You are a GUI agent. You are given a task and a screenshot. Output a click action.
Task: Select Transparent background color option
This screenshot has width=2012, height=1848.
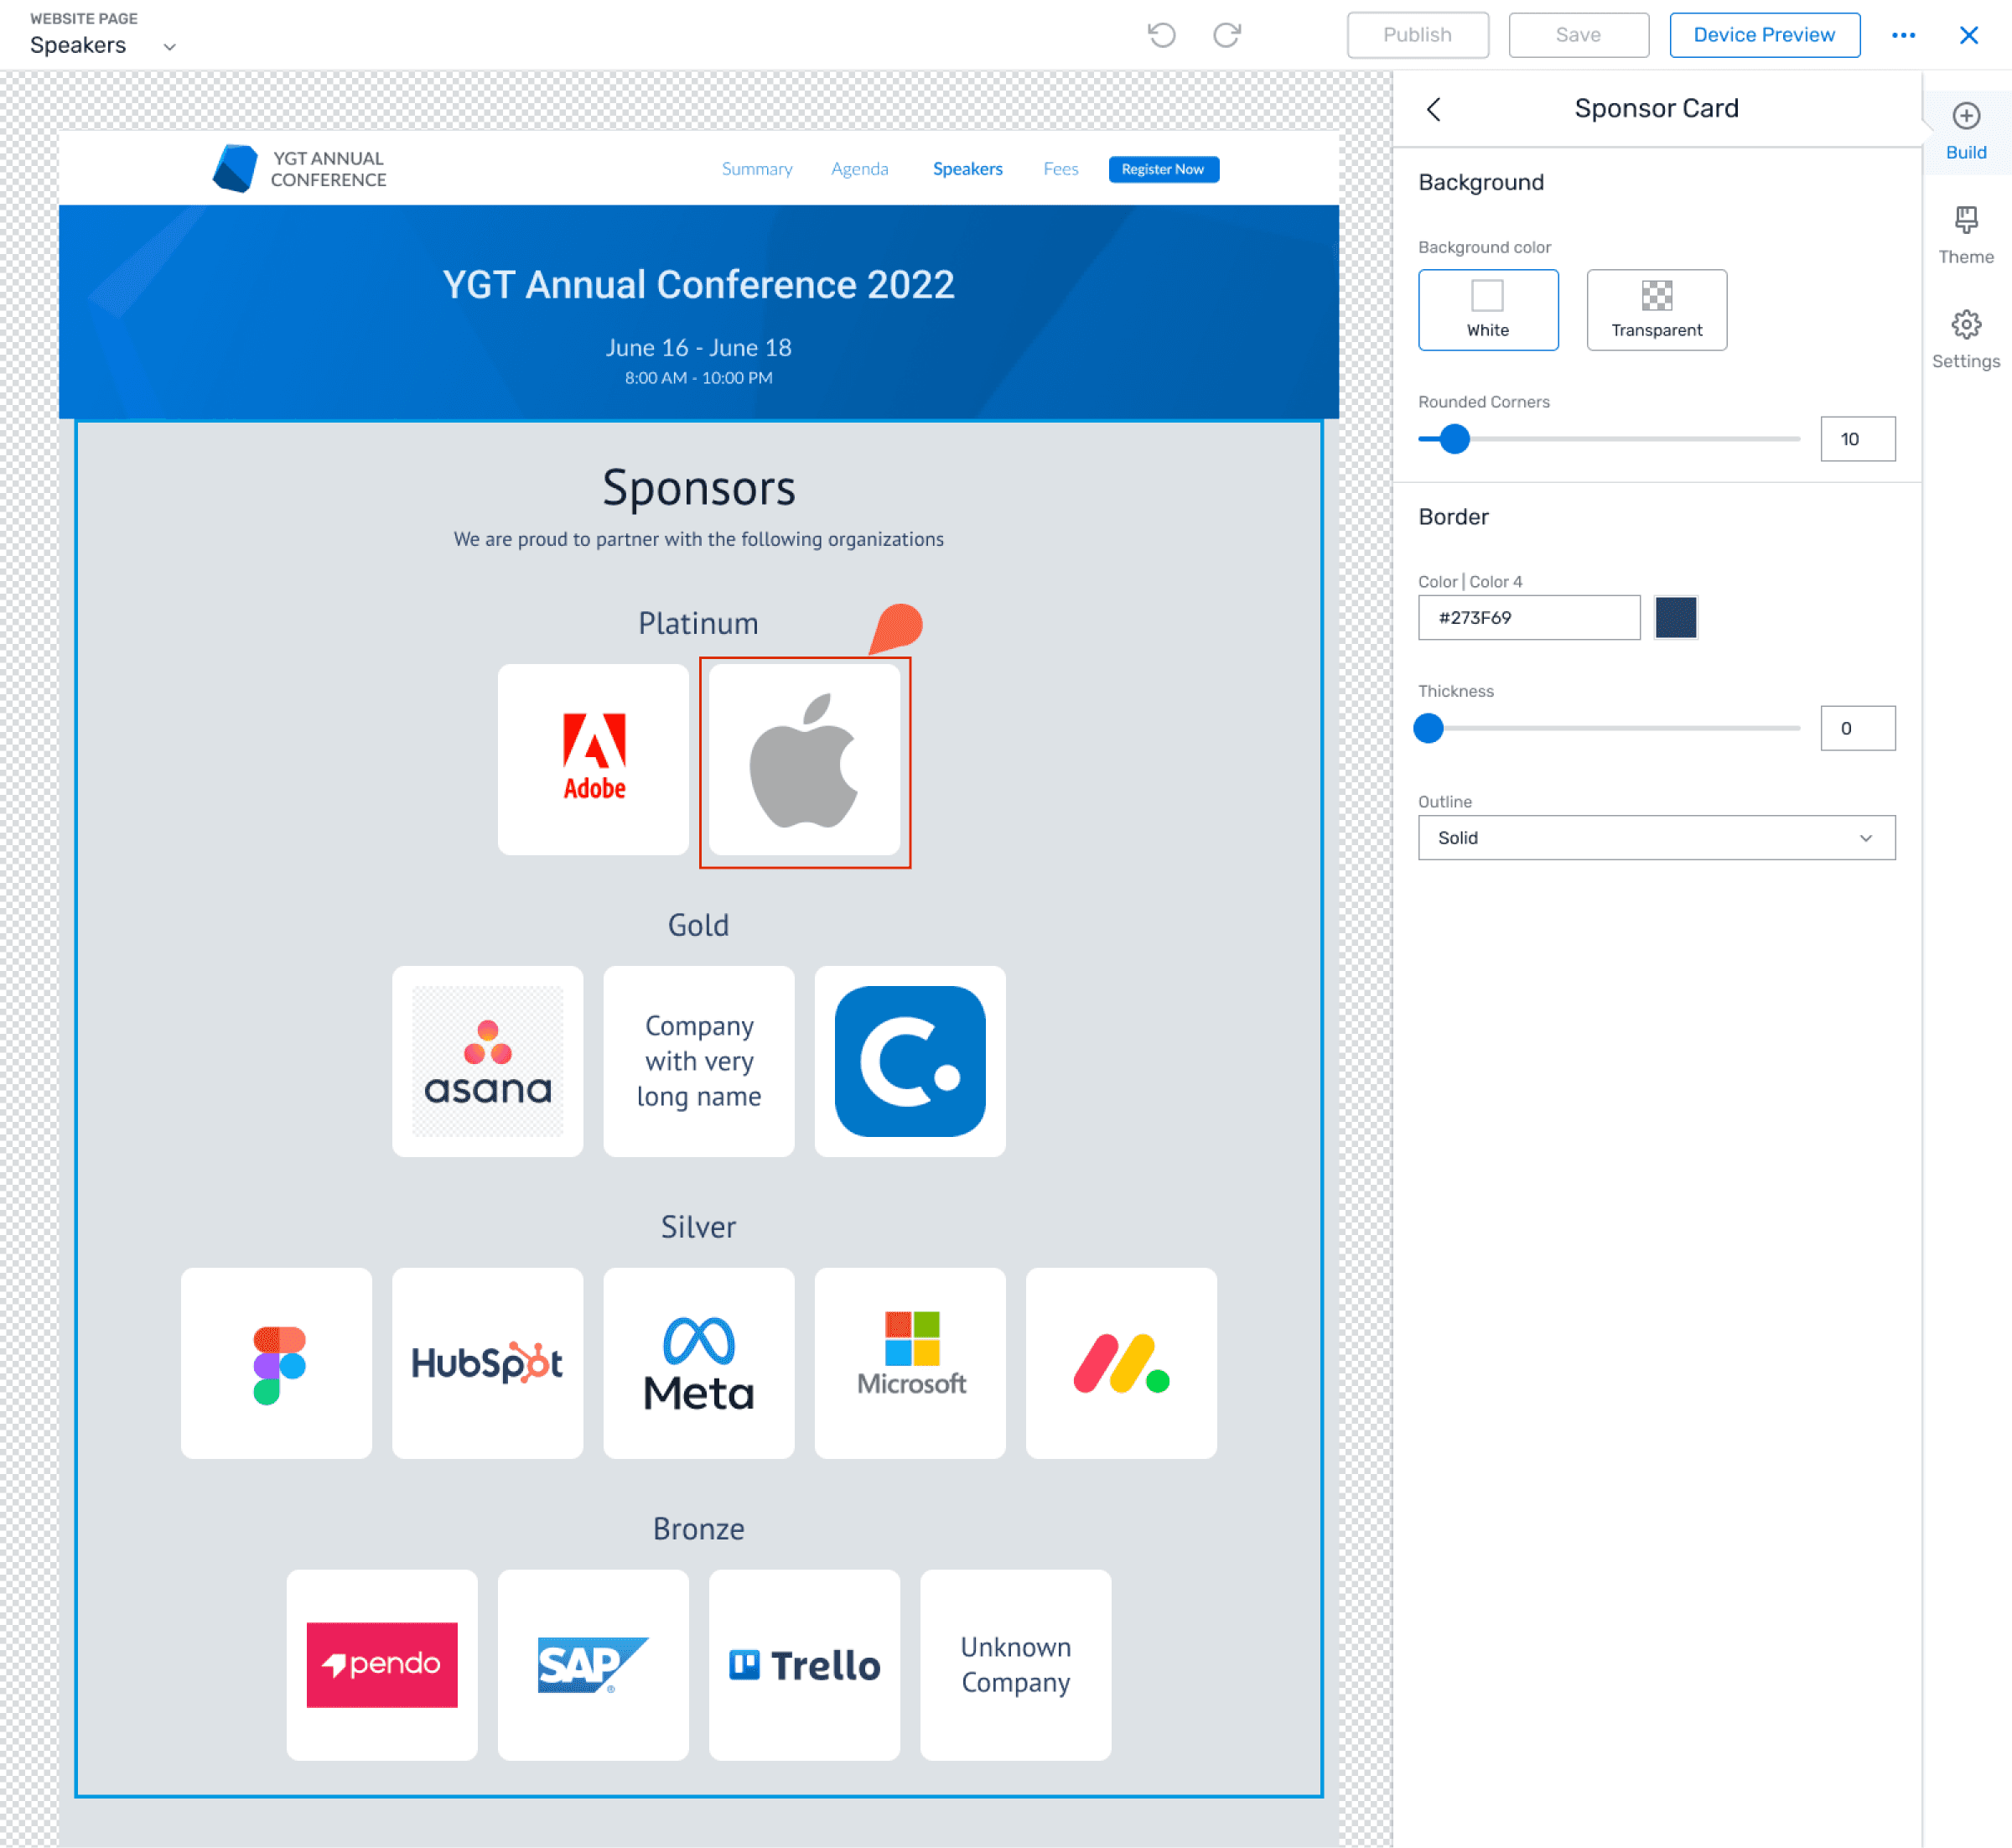pyautogui.click(x=1656, y=309)
